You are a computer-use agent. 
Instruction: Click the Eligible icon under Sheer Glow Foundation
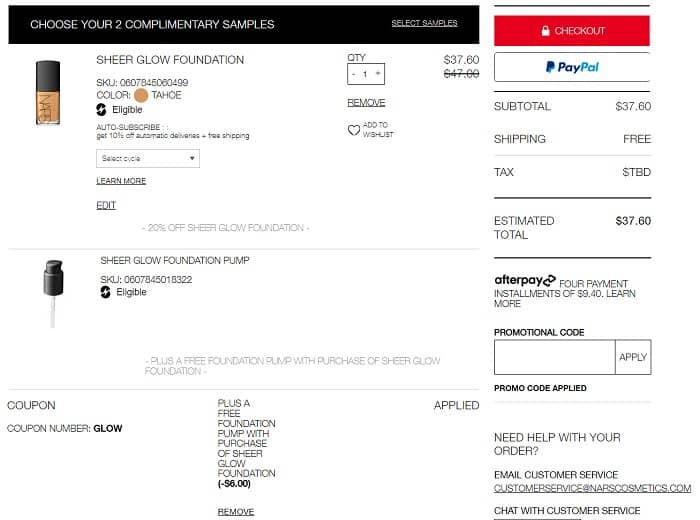click(x=101, y=110)
